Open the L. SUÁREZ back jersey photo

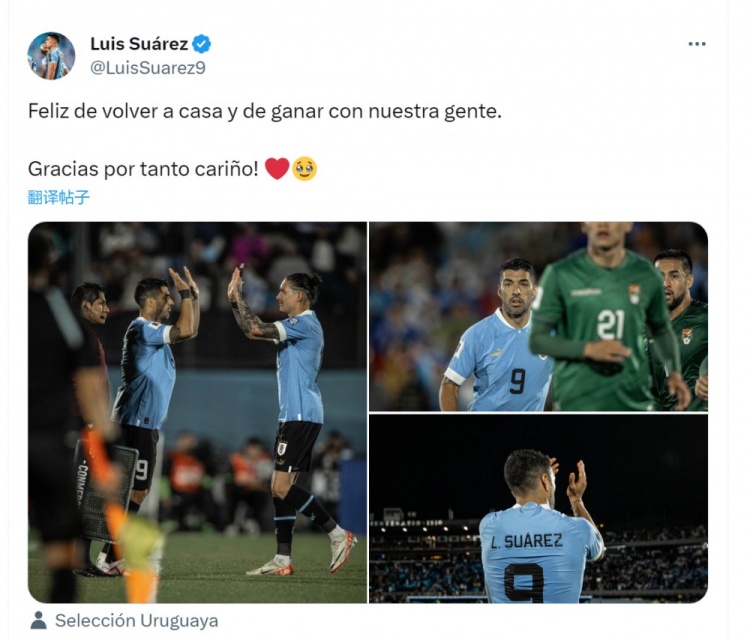pyautogui.click(x=539, y=509)
